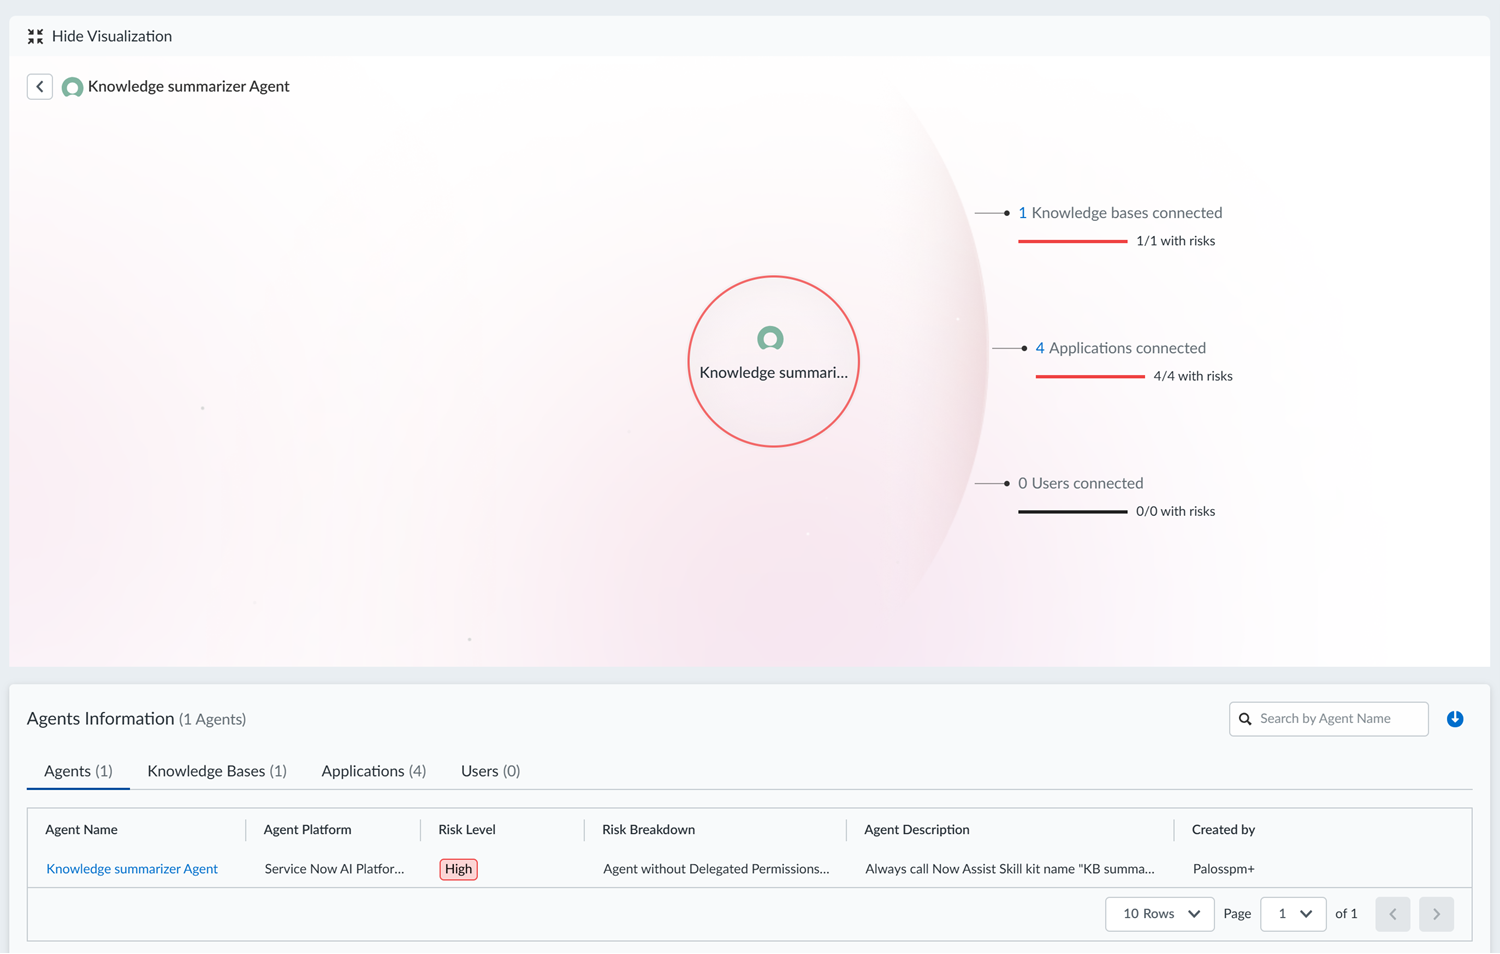This screenshot has height=954, width=1500.
Task: Click the agent icon beside the page title
Action: click(72, 88)
